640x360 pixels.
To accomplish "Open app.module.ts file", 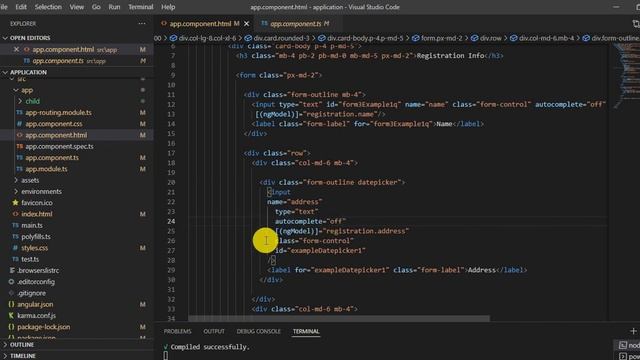I will tap(46, 169).
